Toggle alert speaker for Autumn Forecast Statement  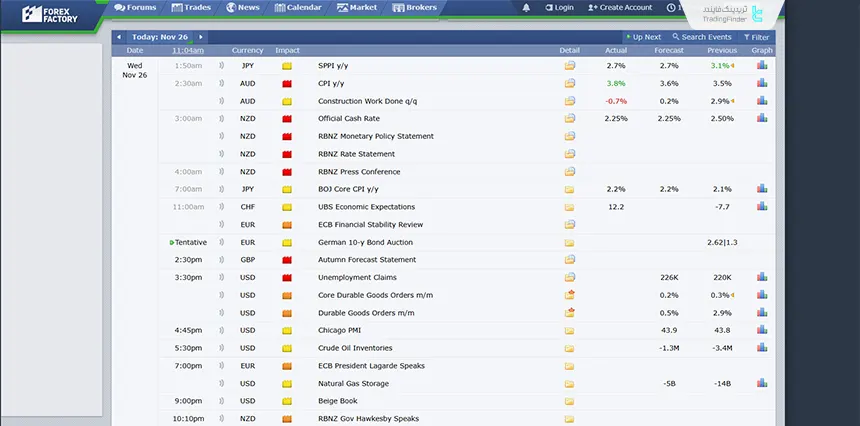[220, 260]
